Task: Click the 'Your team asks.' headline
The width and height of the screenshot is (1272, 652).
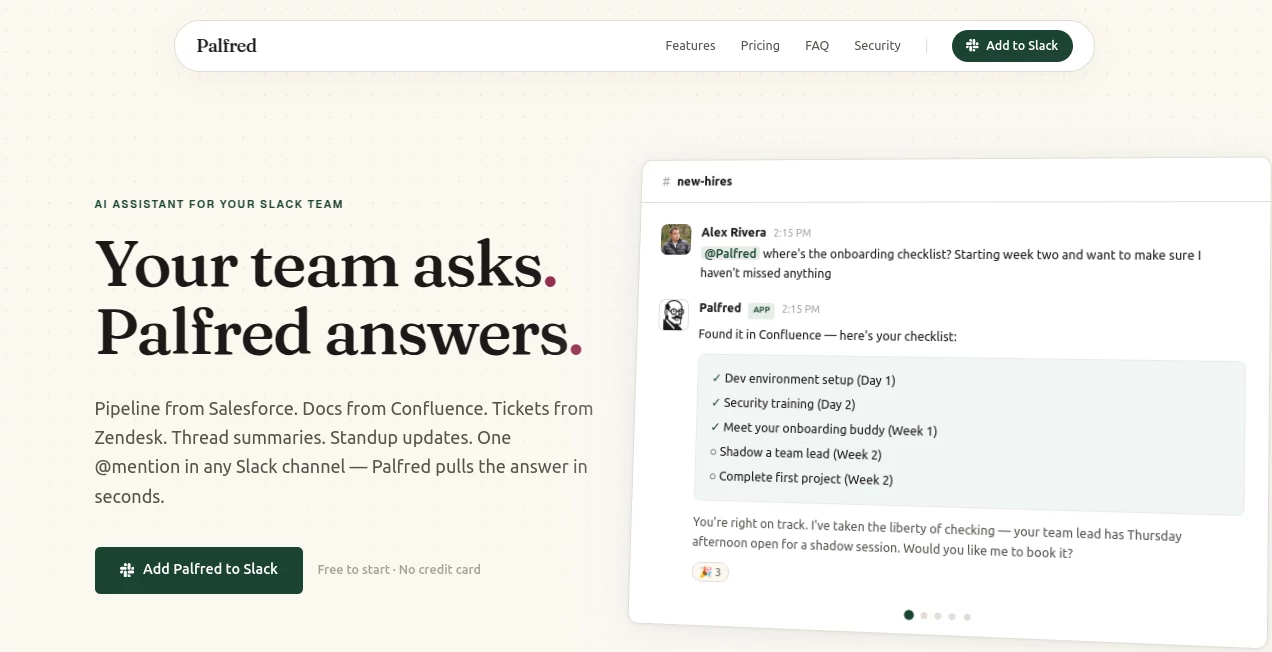Action: tap(326, 266)
